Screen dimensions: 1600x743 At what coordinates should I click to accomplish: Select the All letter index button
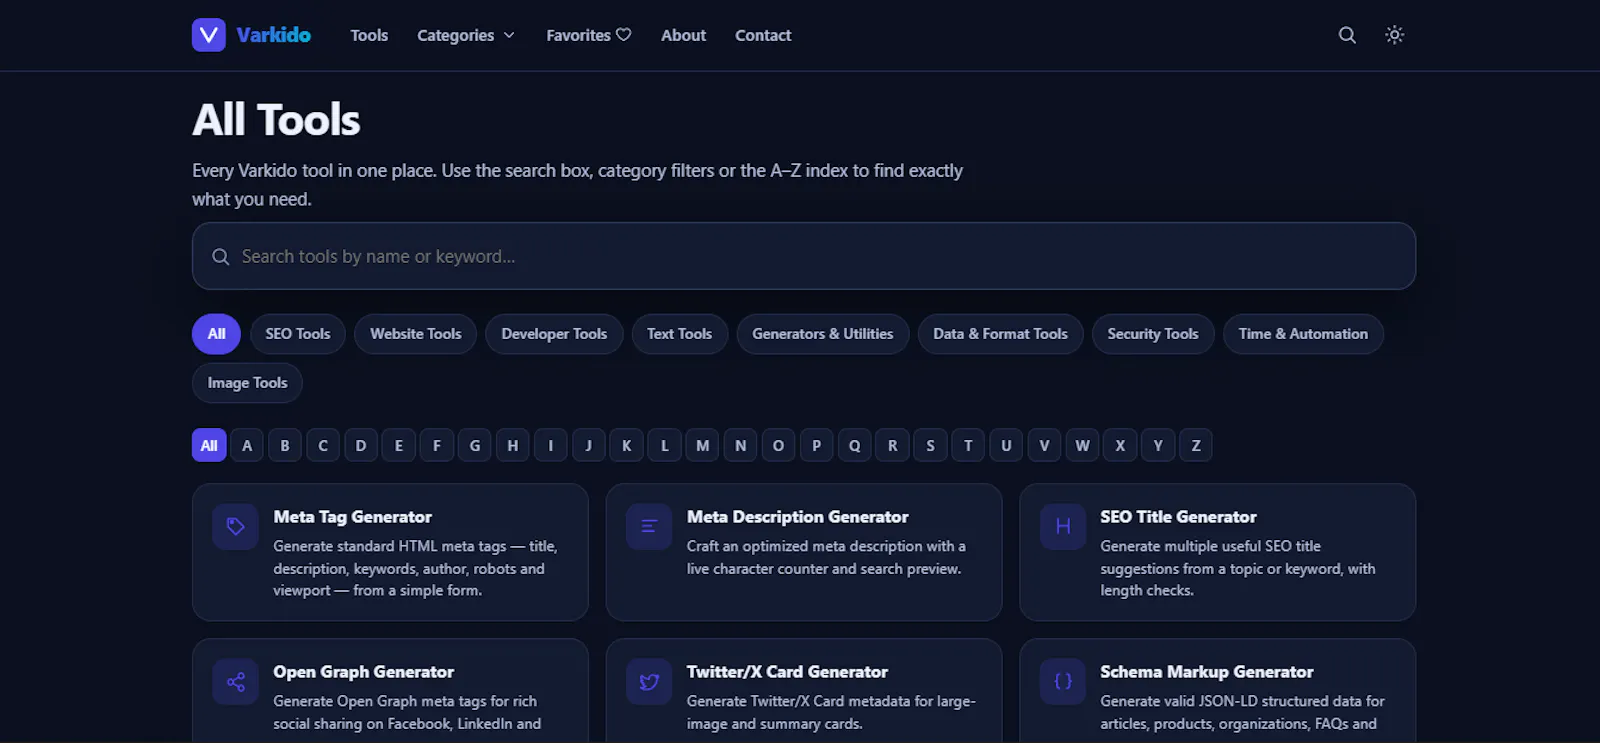click(209, 445)
